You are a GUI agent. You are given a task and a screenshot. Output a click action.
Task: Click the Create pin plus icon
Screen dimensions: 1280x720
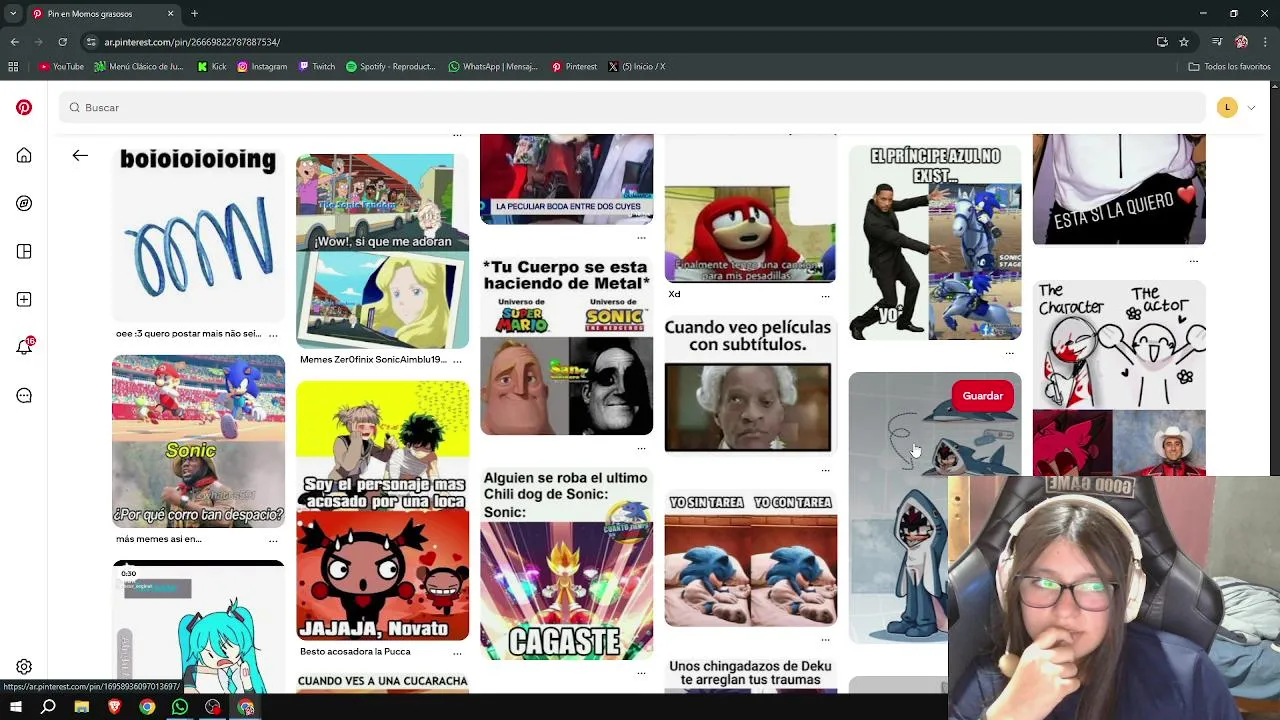(x=24, y=299)
